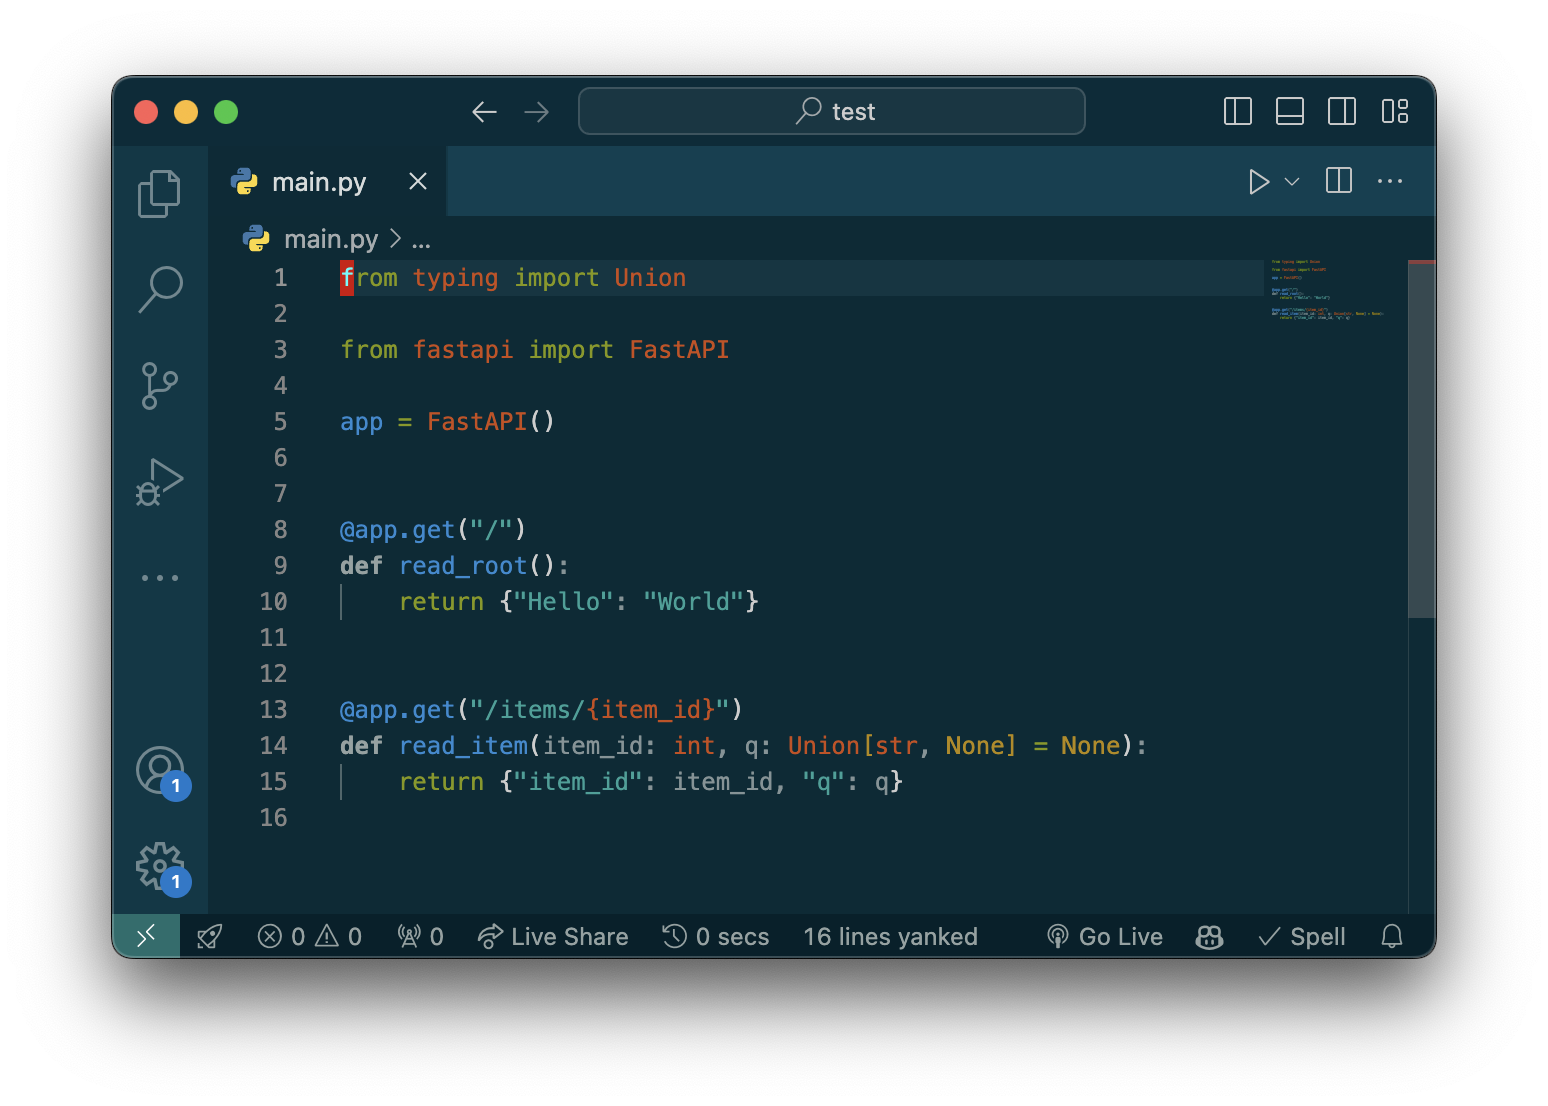The image size is (1548, 1106).
Task: Open the Run and Debug view
Action: [x=159, y=482]
